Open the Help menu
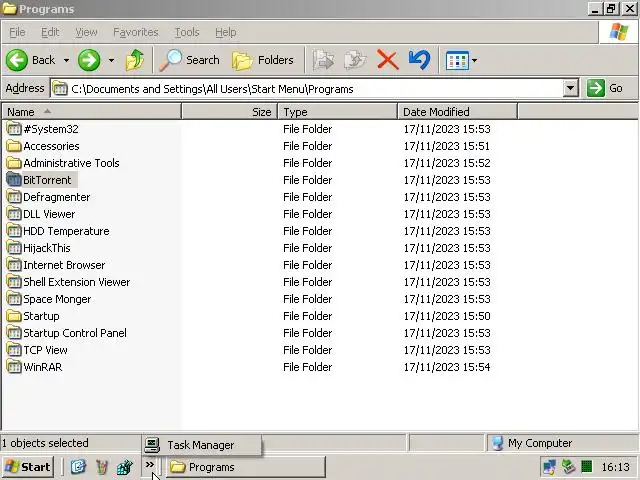The height and width of the screenshot is (480, 640). [226, 32]
